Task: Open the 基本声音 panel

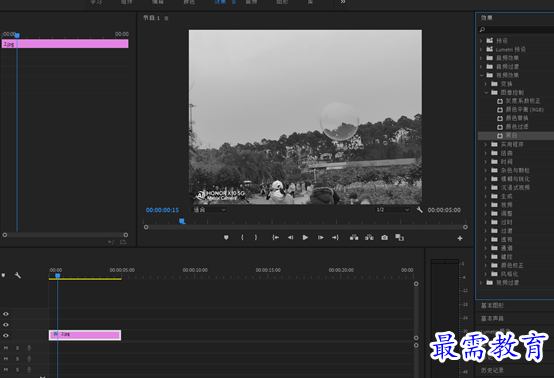Action: click(492, 319)
